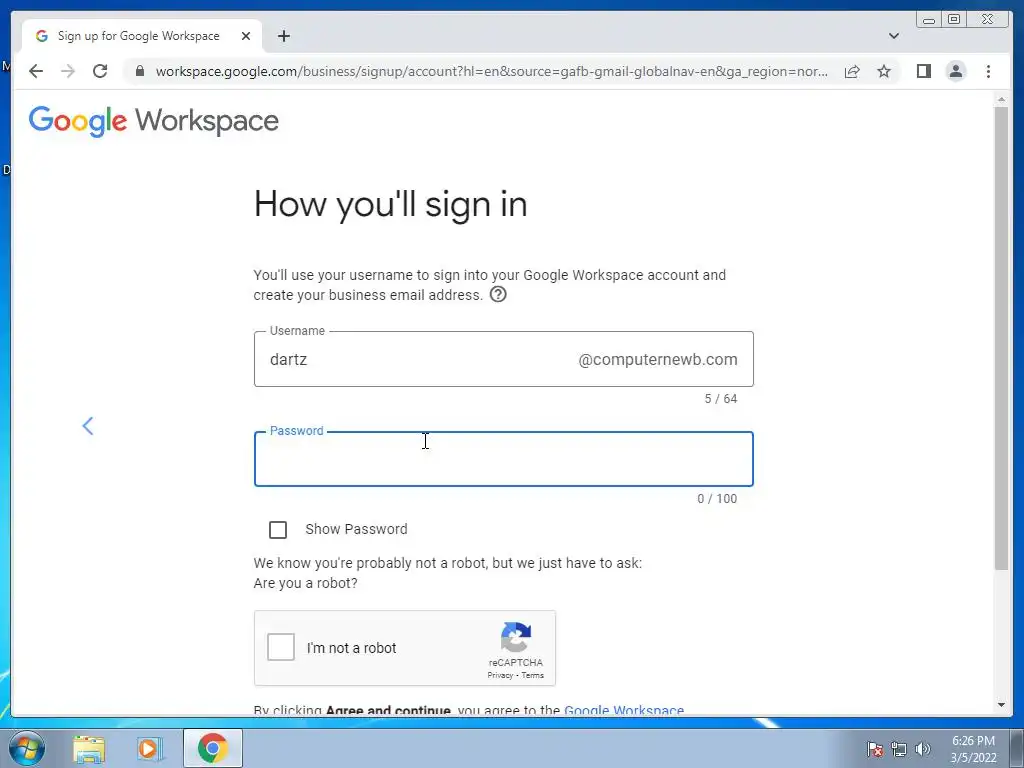Viewport: 1024px width, 768px height.
Task: Click the How you'll sign in heading
Action: 391,204
